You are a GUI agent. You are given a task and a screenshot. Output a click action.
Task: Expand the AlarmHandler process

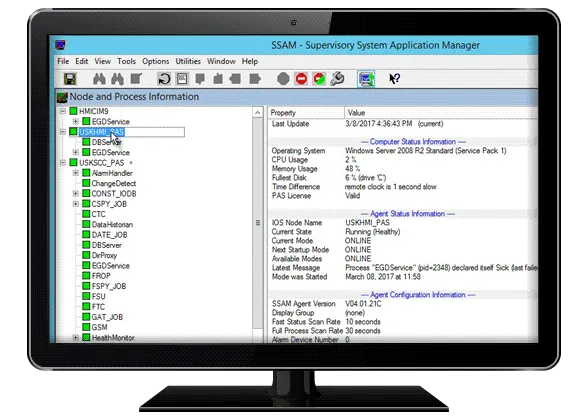(x=76, y=173)
